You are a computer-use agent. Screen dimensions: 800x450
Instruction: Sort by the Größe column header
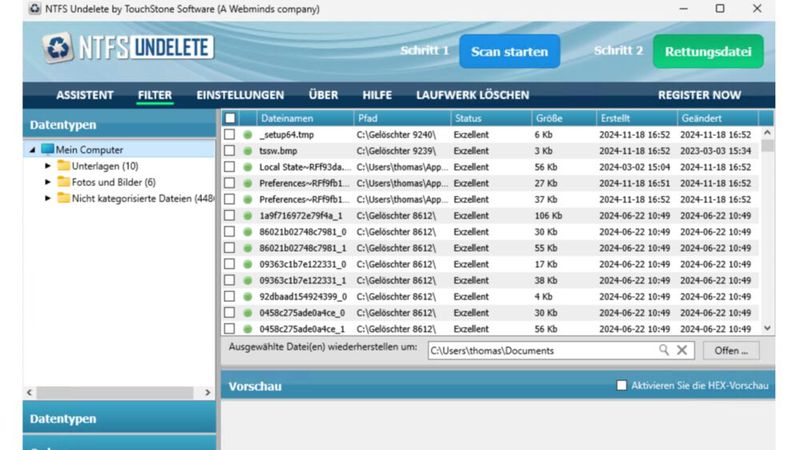coord(564,118)
